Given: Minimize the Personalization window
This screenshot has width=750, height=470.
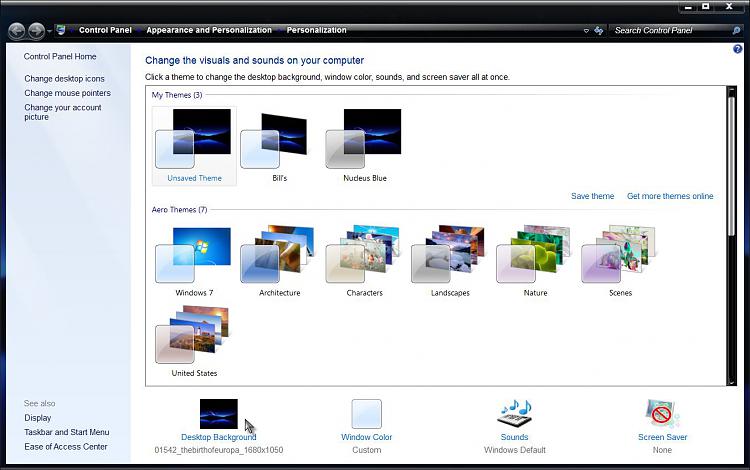Looking at the screenshot, I should (x=688, y=7).
